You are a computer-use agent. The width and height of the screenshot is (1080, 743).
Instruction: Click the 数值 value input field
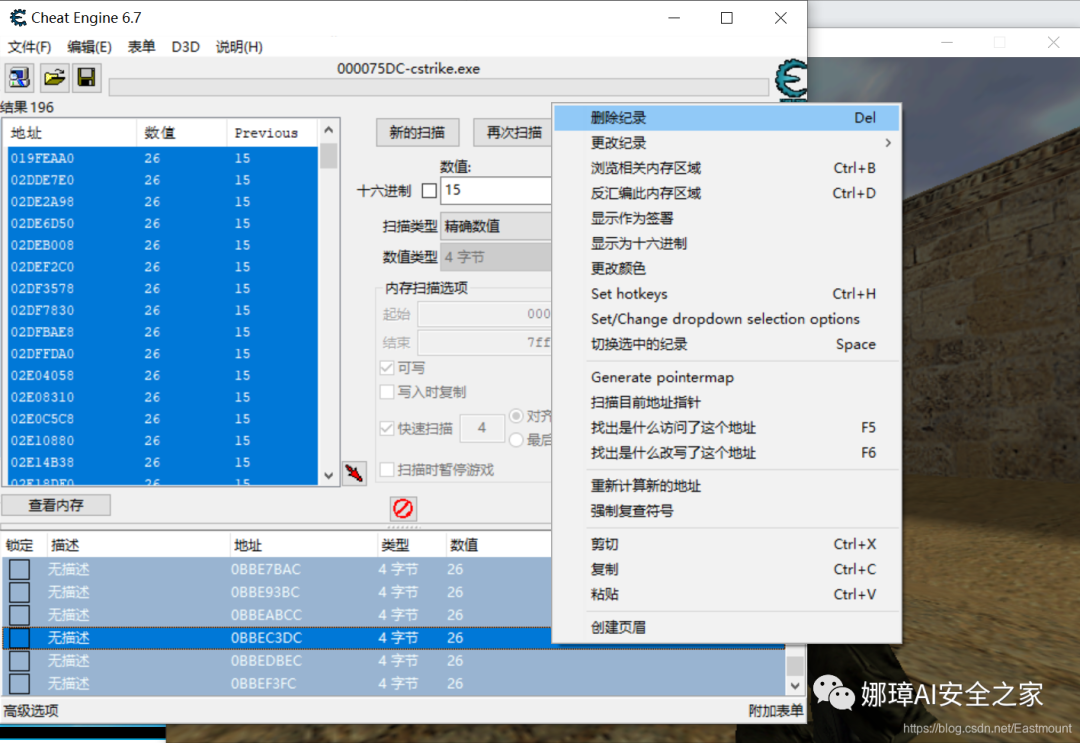point(496,190)
